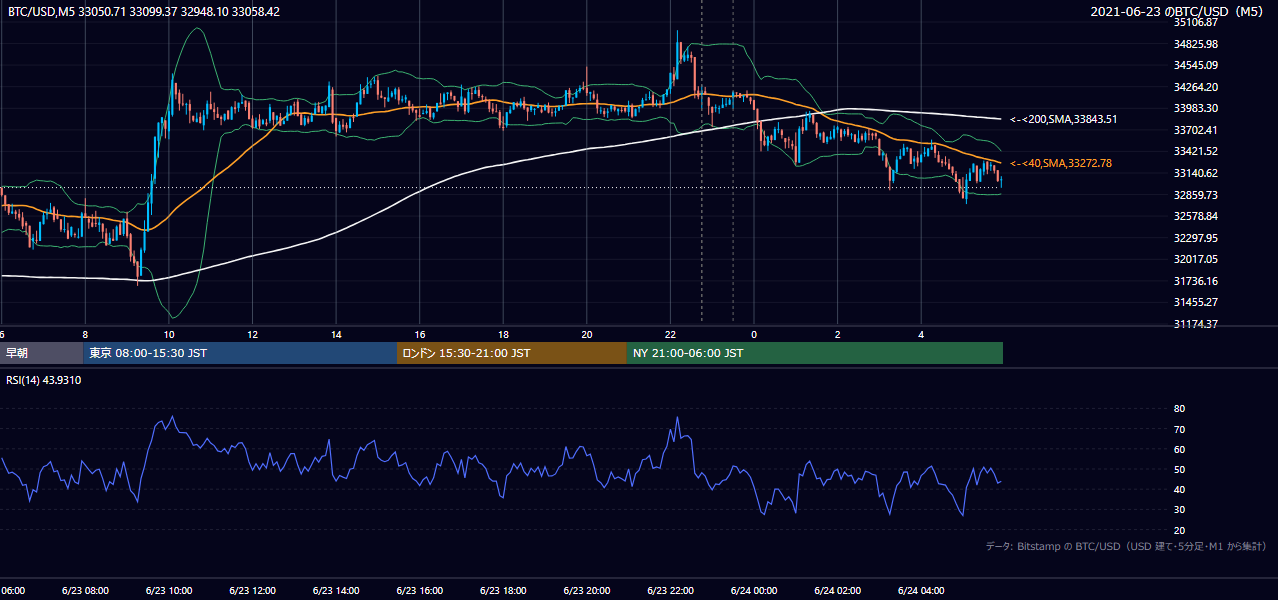
Task: Click hour mark 22 on price chart axis
Action: click(670, 334)
